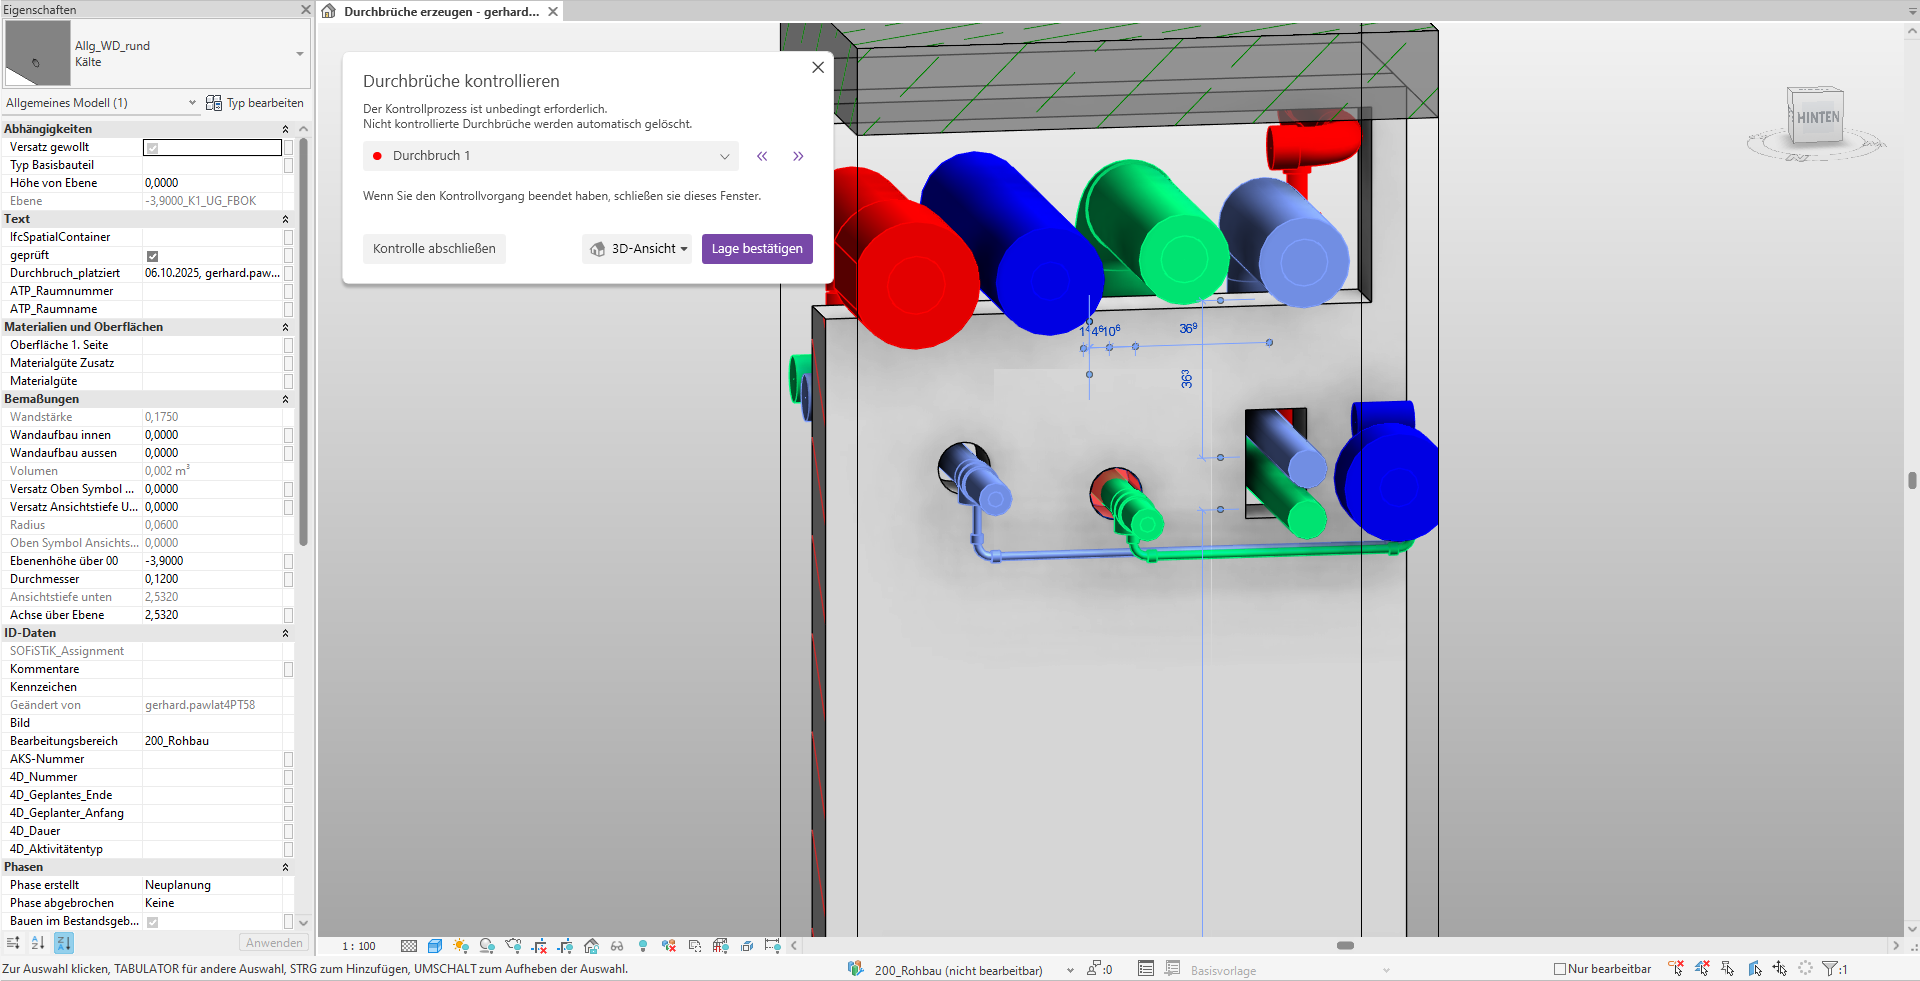Click the selection filter funnel icon

pyautogui.click(x=1829, y=968)
